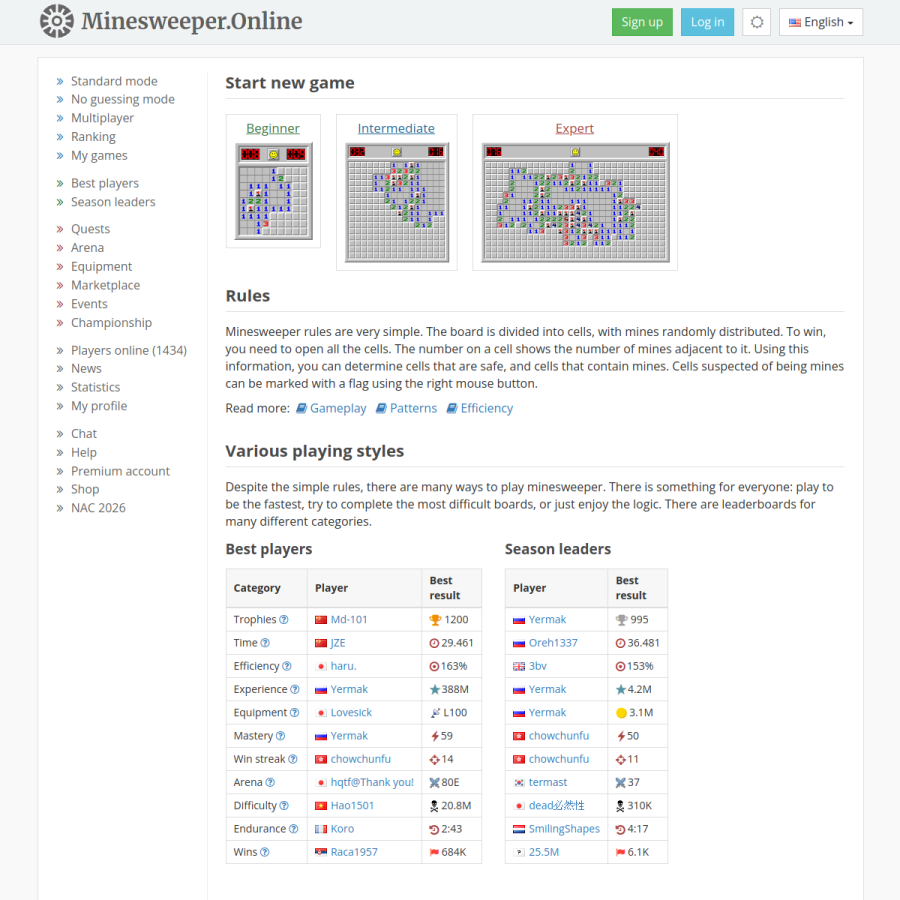Open No guessing mode in the sidebar
Viewport: 900px width, 900px height.
tap(123, 99)
